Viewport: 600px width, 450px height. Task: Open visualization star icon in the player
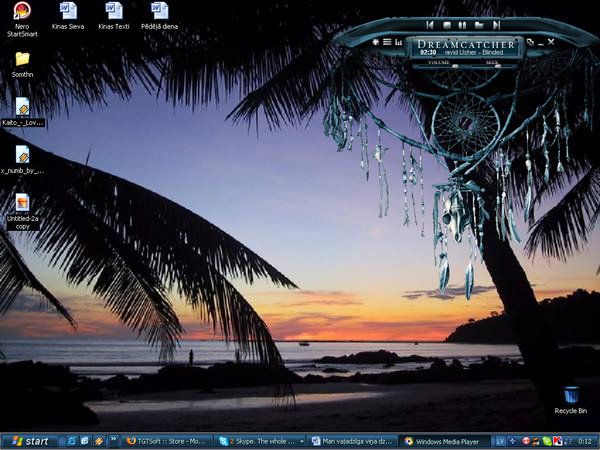click(375, 42)
